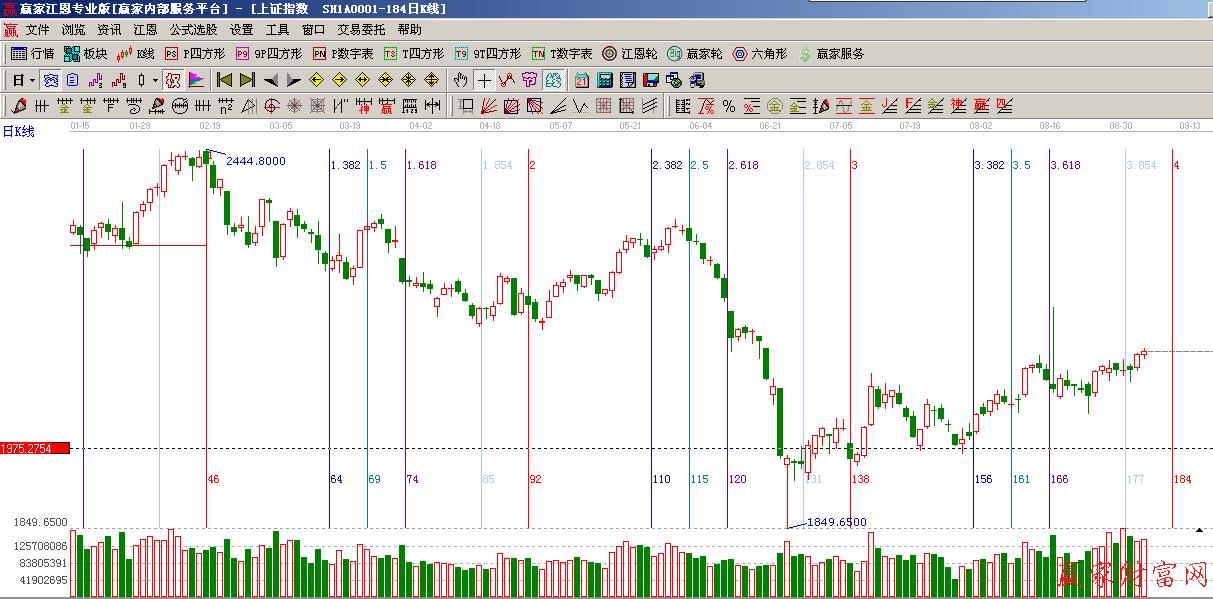
Task: Toggle the crosshair cursor button
Action: pyautogui.click(x=484, y=80)
